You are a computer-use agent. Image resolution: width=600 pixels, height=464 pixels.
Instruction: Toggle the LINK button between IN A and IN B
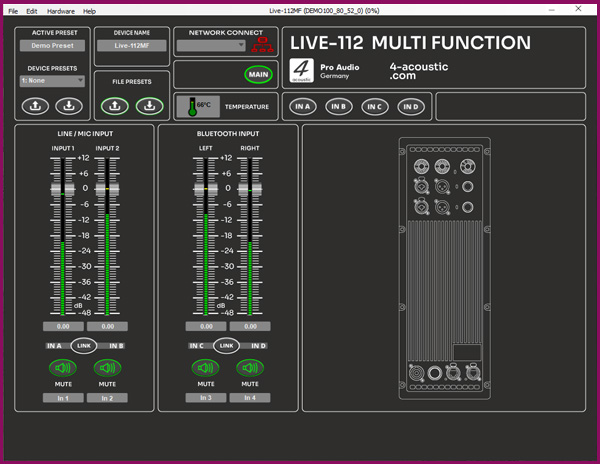click(85, 346)
